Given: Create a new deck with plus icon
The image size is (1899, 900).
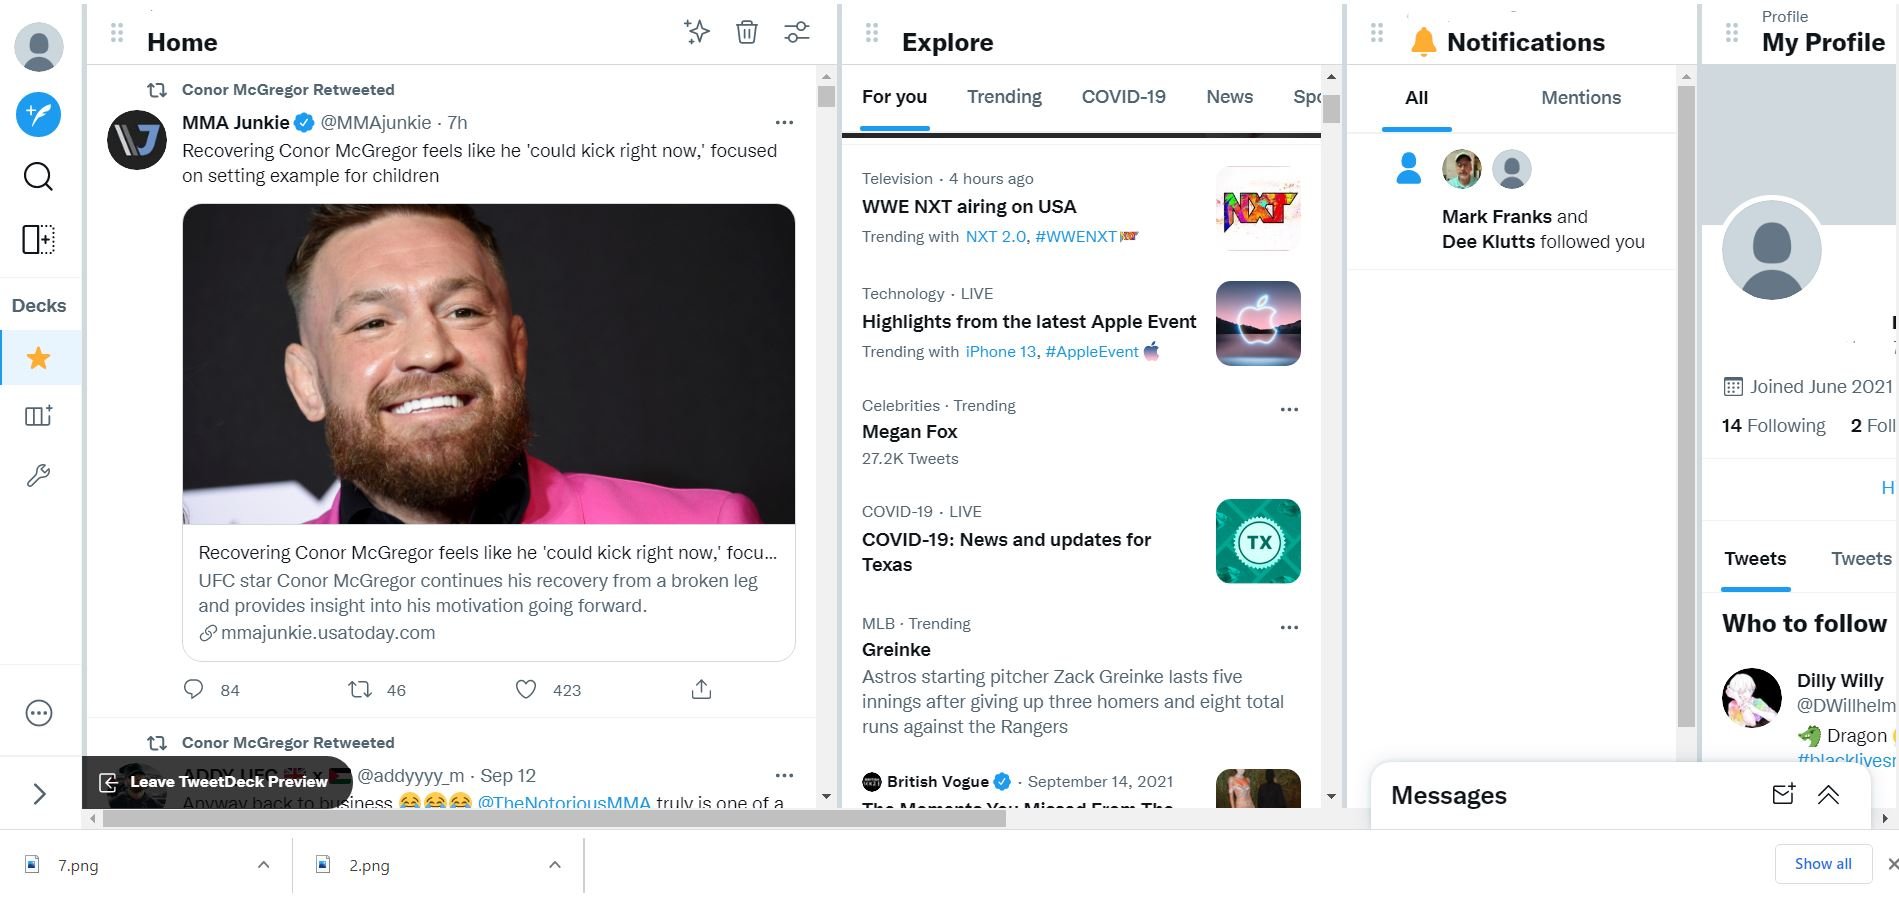Looking at the screenshot, I should pyautogui.click(x=38, y=416).
